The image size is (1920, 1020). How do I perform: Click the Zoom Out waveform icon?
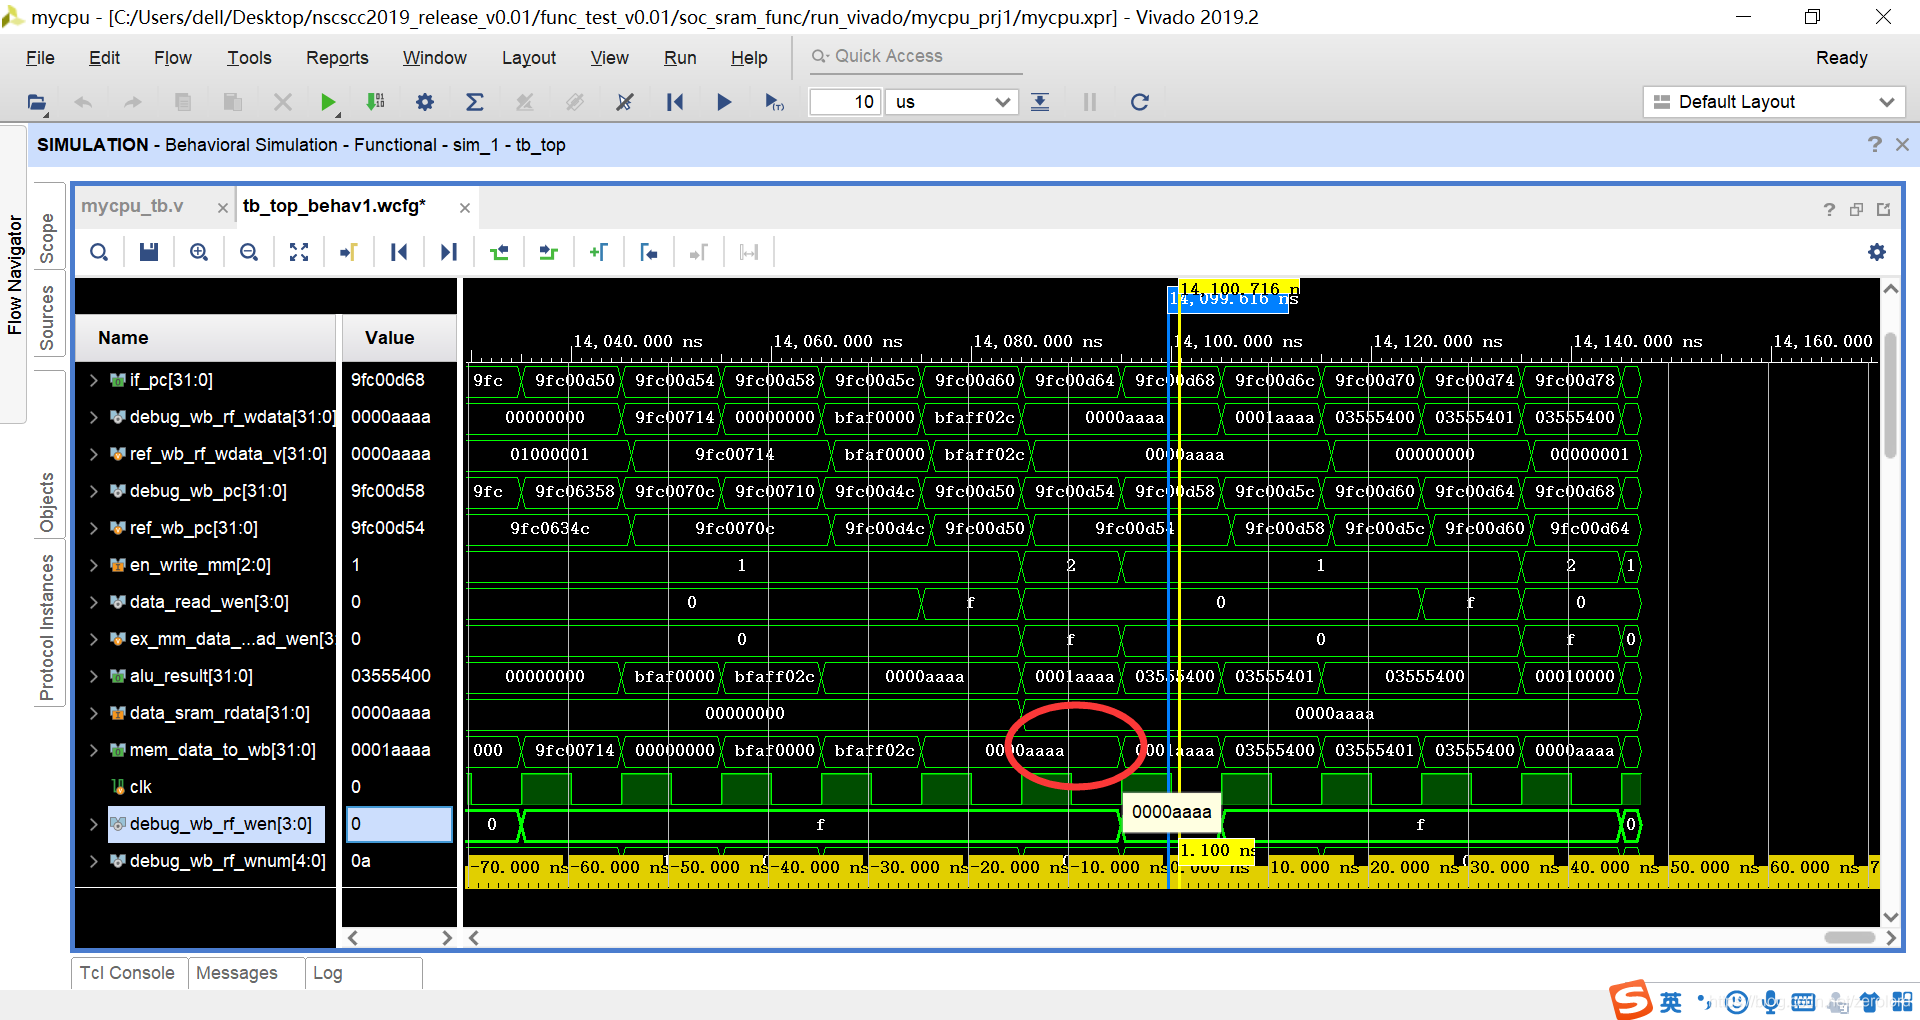[249, 252]
